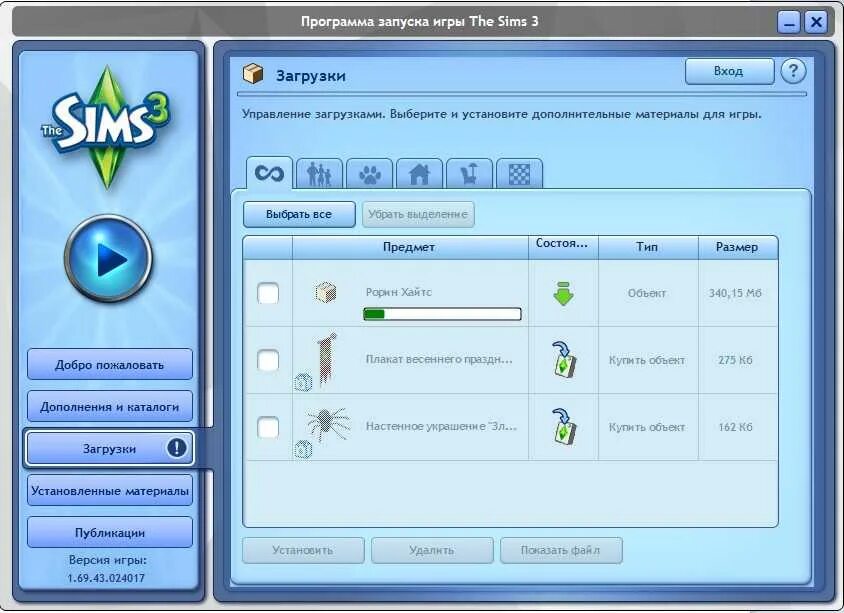Click the Удалить button
Screen dimensions: 844x613
click(x=432, y=550)
